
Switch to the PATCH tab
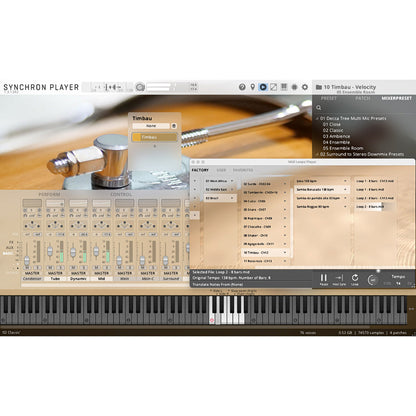pos(363,98)
